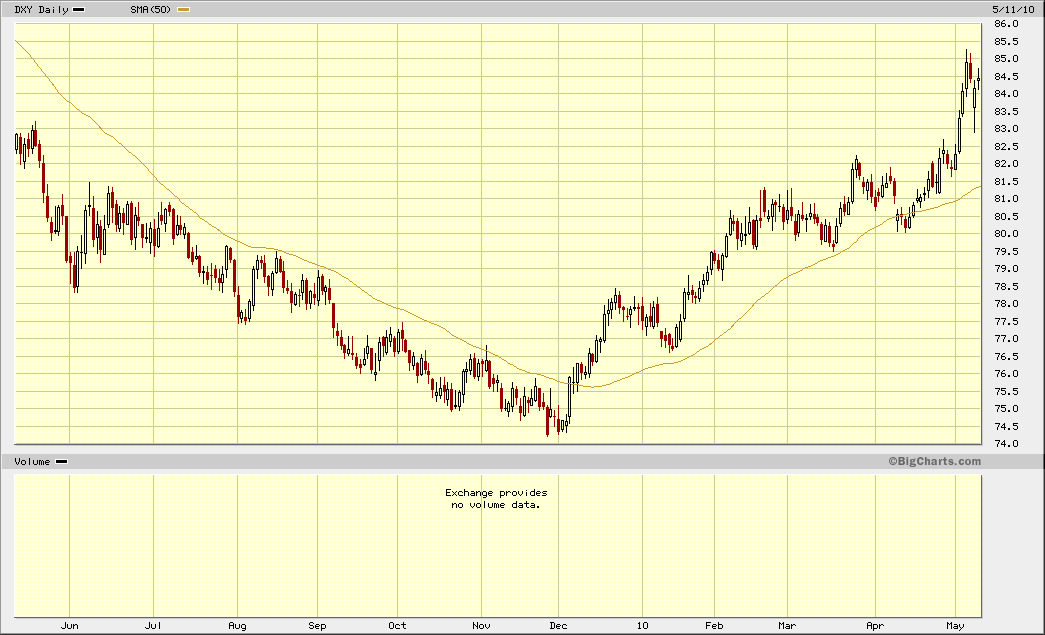Click the 'Jul' month axis label
1045x635 pixels.
coord(153,625)
